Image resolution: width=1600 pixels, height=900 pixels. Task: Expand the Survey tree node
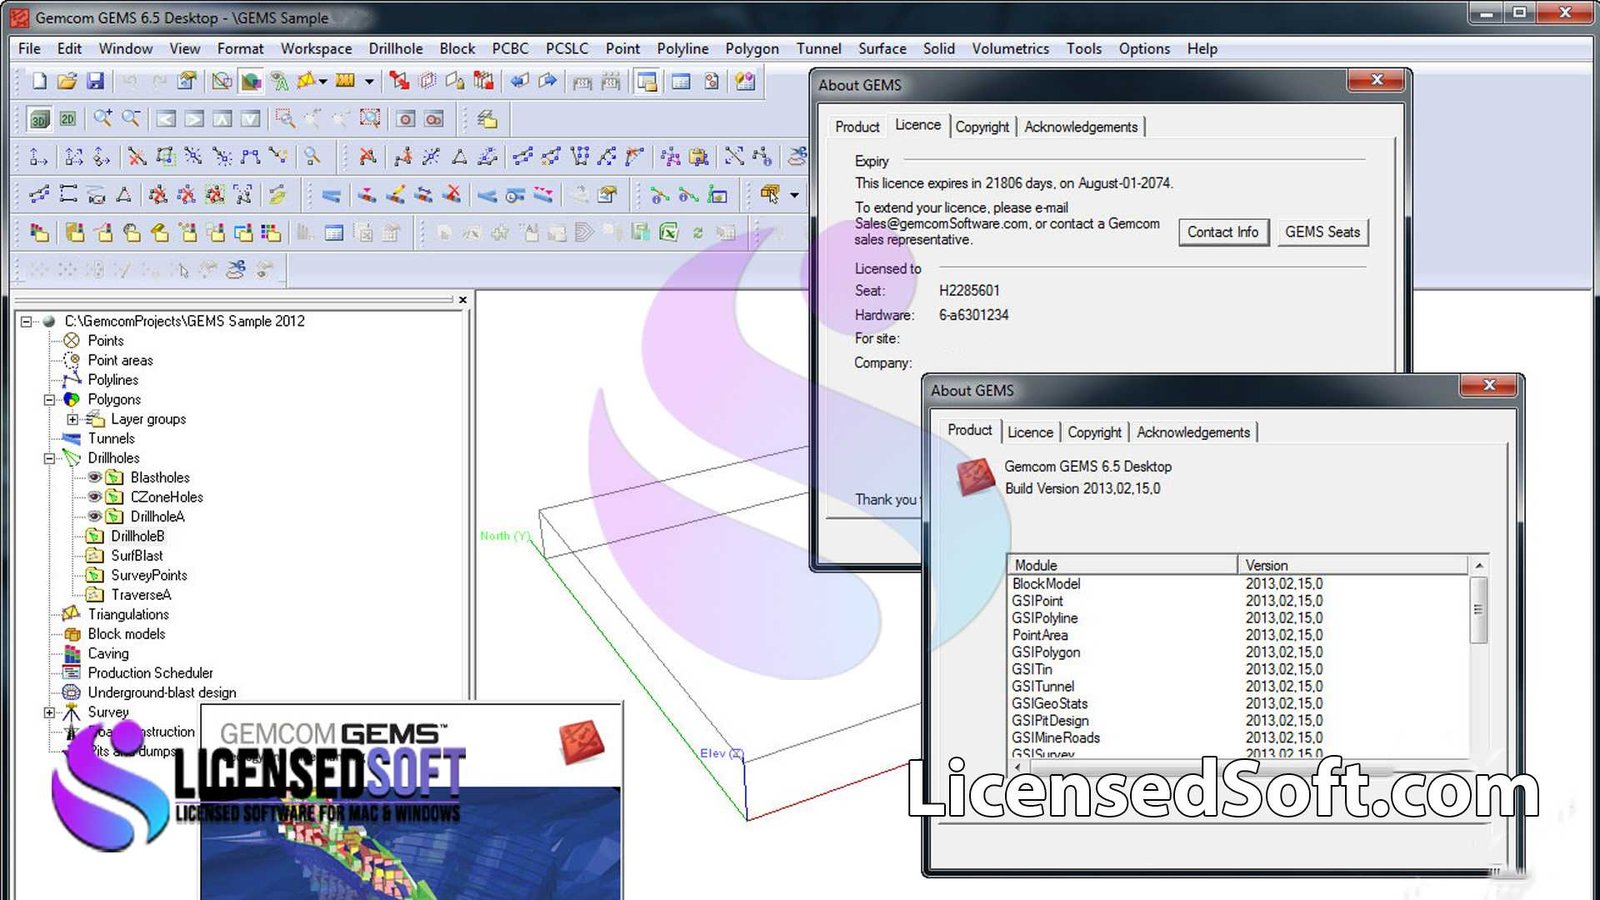coord(49,712)
